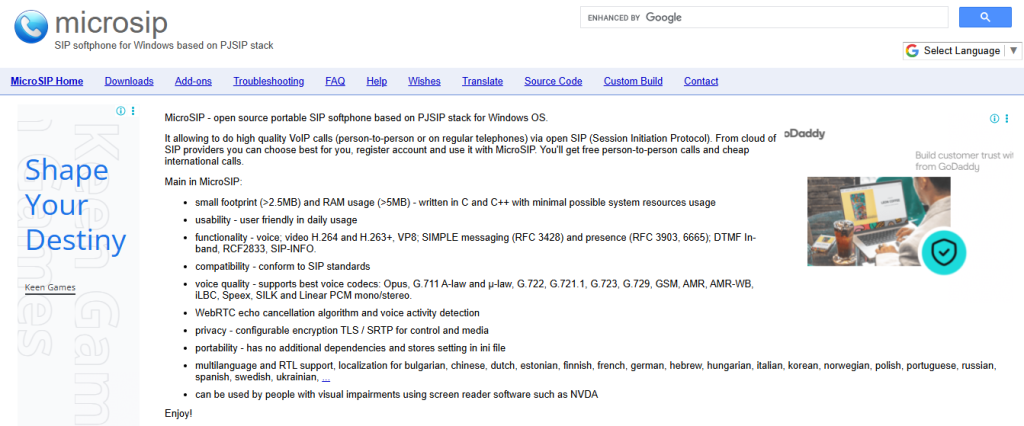Go to the Add-ons page
1024x426 pixels.
193,81
